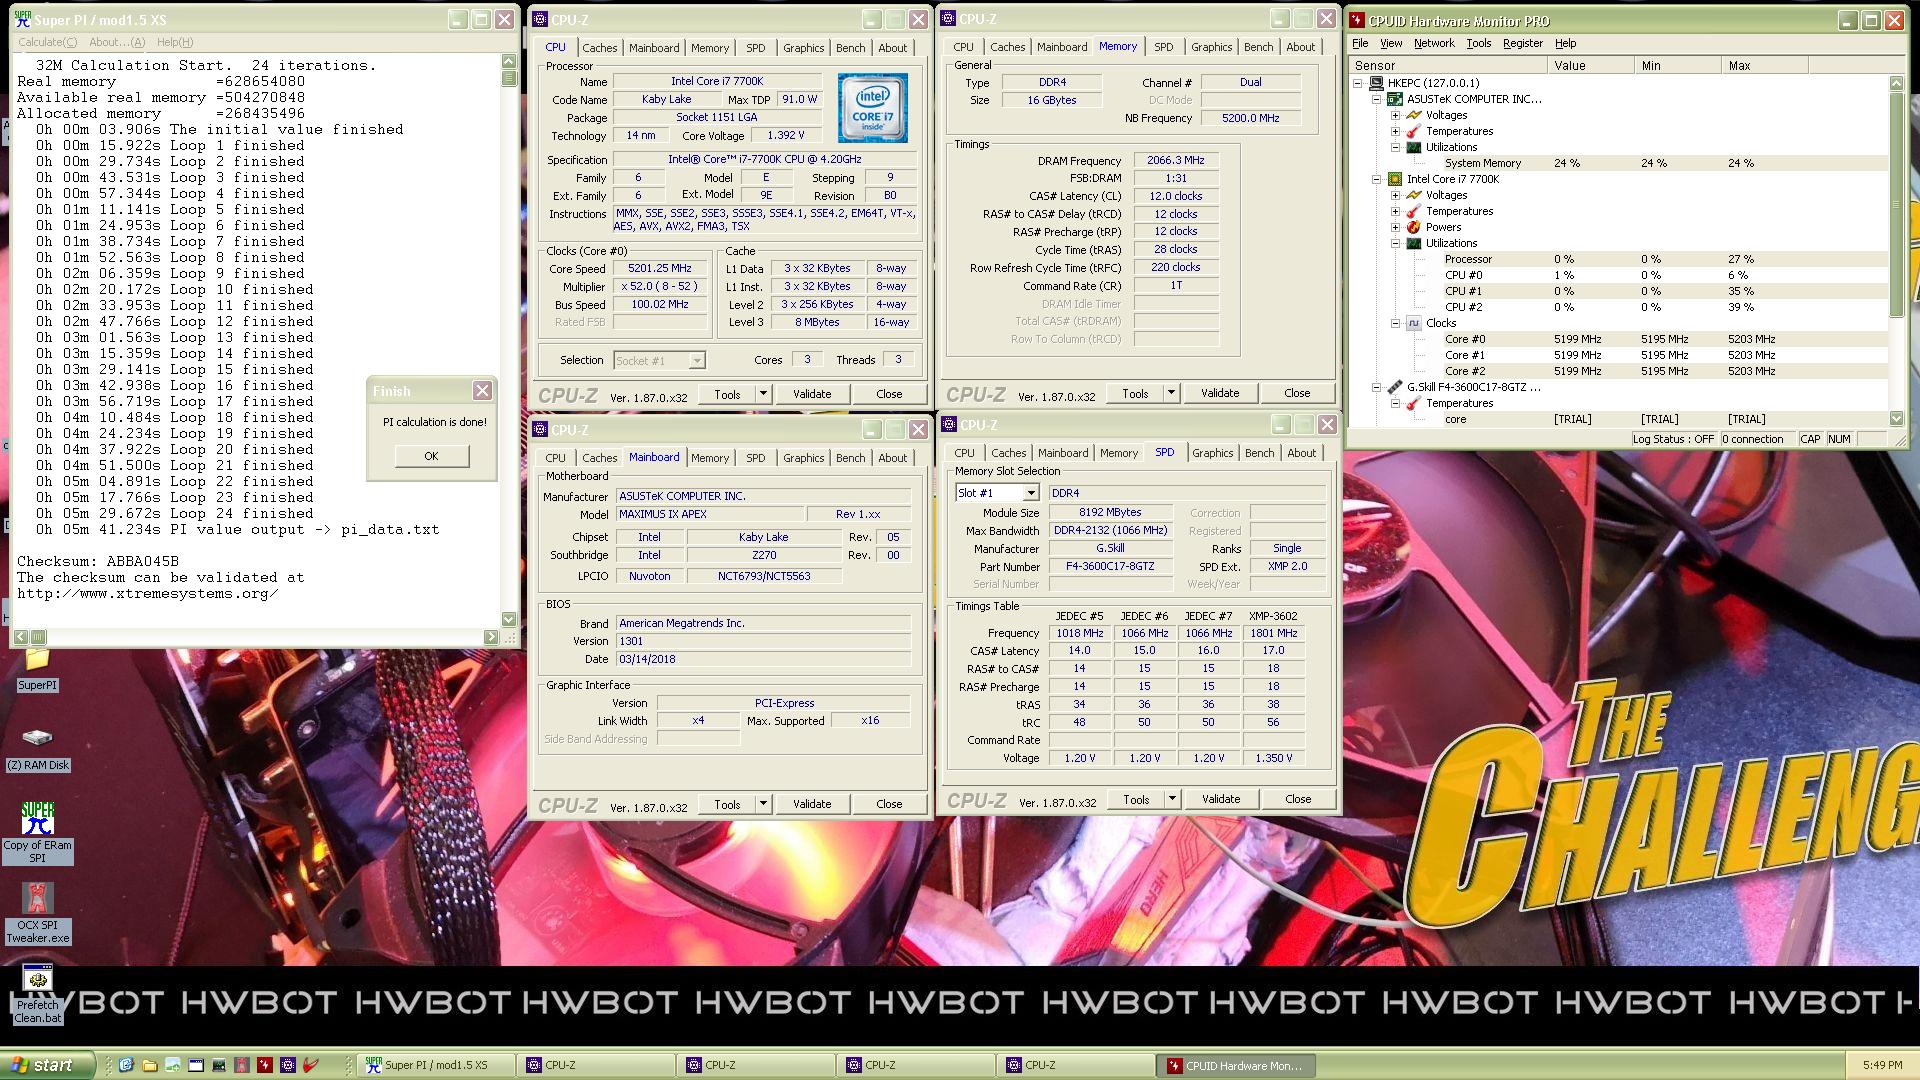The image size is (1920, 1080).
Task: Click the Intel Core i7 7700K chip icon
Action: pos(1395,179)
